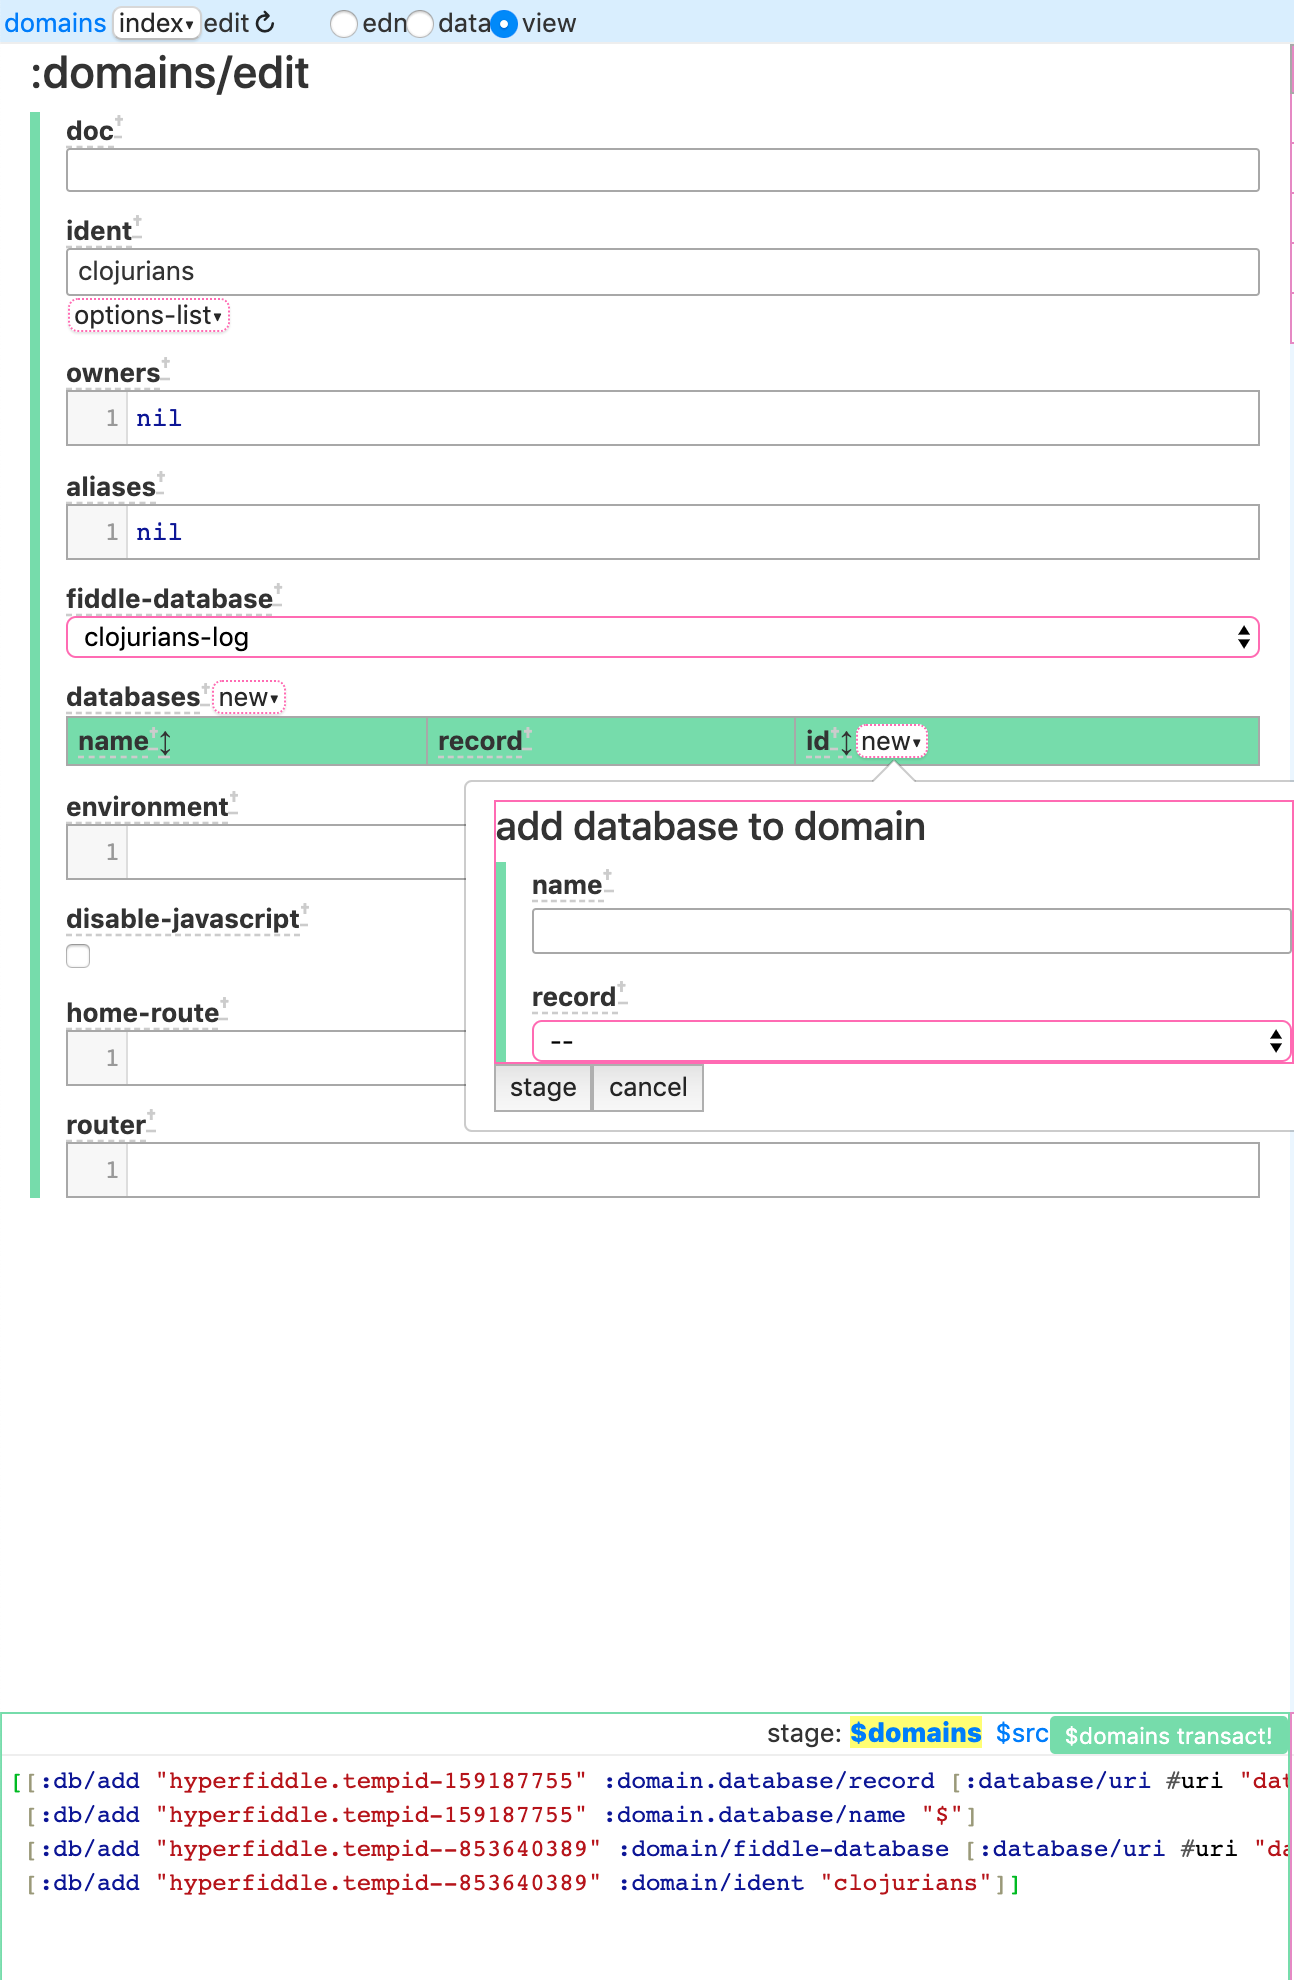Click the fiddle-database field label
Image resolution: width=1294 pixels, height=1980 pixels.
pyautogui.click(x=169, y=599)
